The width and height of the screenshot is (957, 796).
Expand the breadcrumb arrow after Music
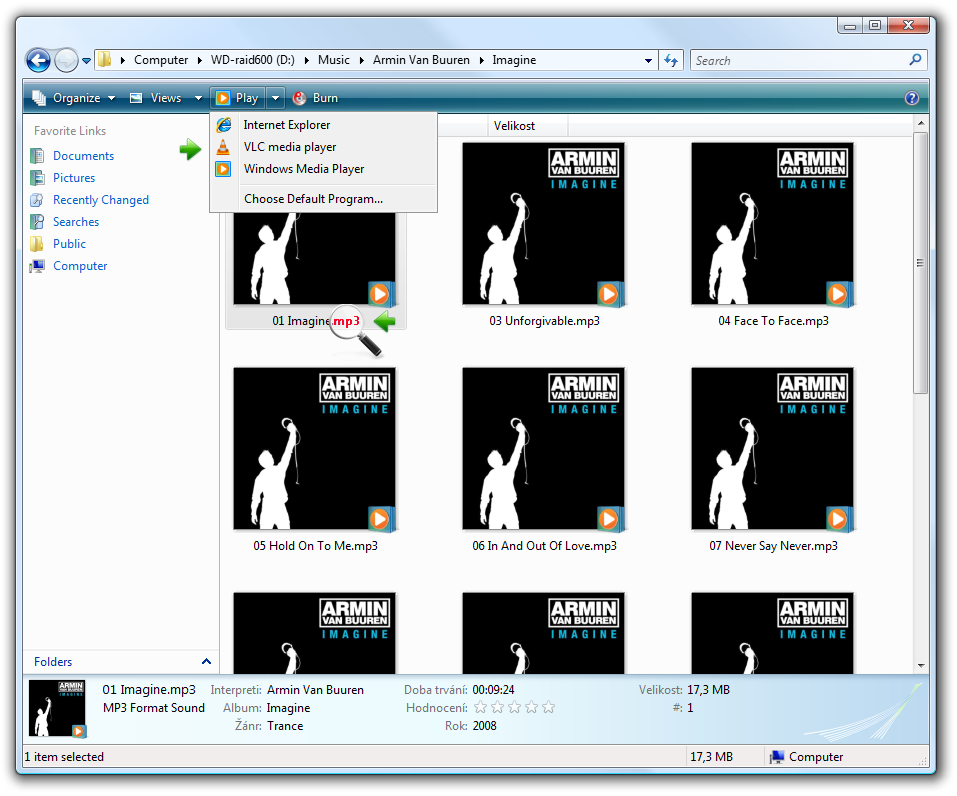[361, 60]
